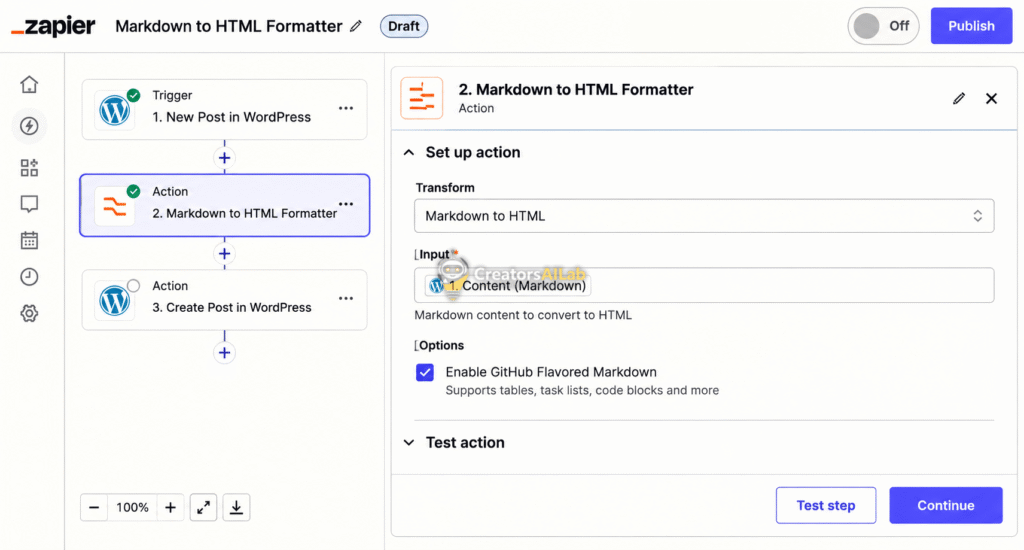Viewport: 1024px width, 550px height.
Task: Open more options for New Post trigger
Action: 346,108
